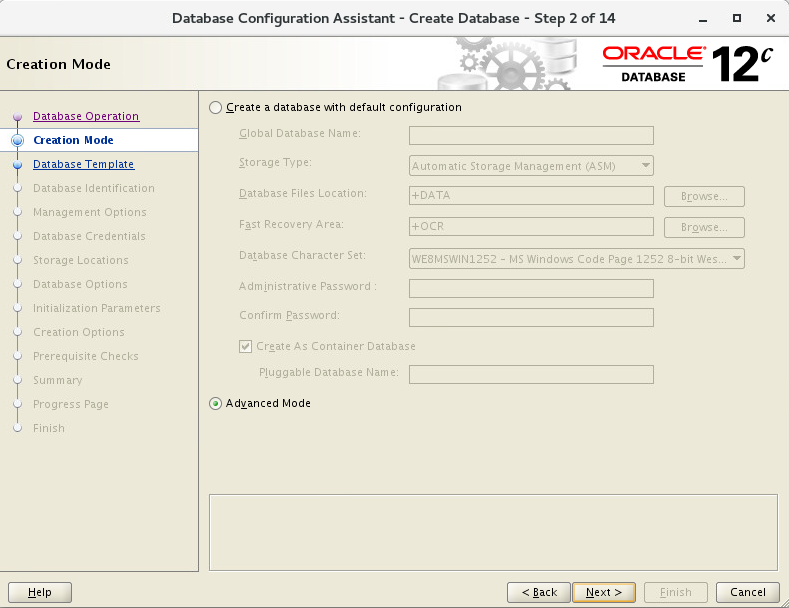789x608 pixels.
Task: Click the Storage Locations step
Action: click(x=81, y=260)
